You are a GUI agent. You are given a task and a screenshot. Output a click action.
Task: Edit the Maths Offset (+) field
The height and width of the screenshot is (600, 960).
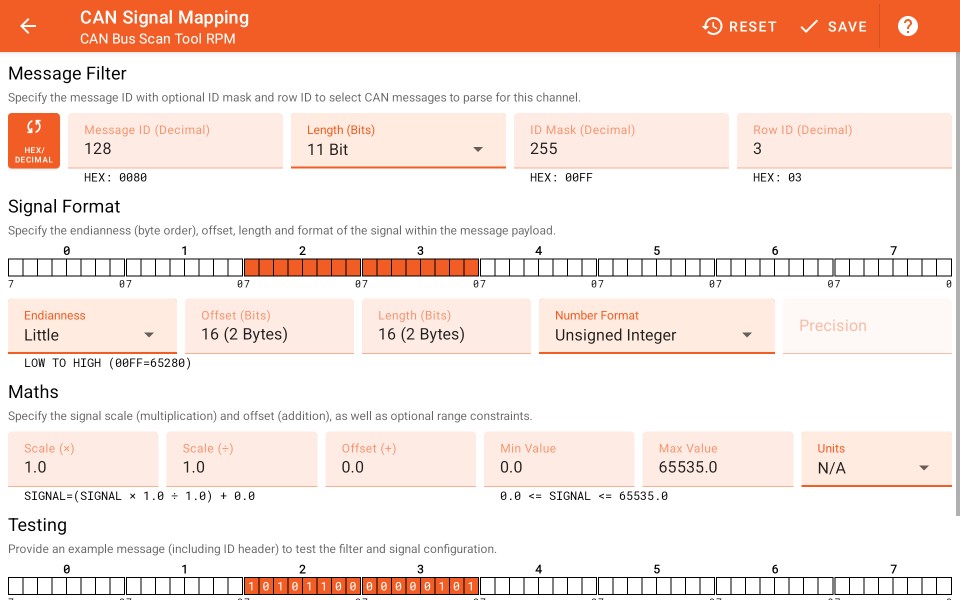(400, 459)
